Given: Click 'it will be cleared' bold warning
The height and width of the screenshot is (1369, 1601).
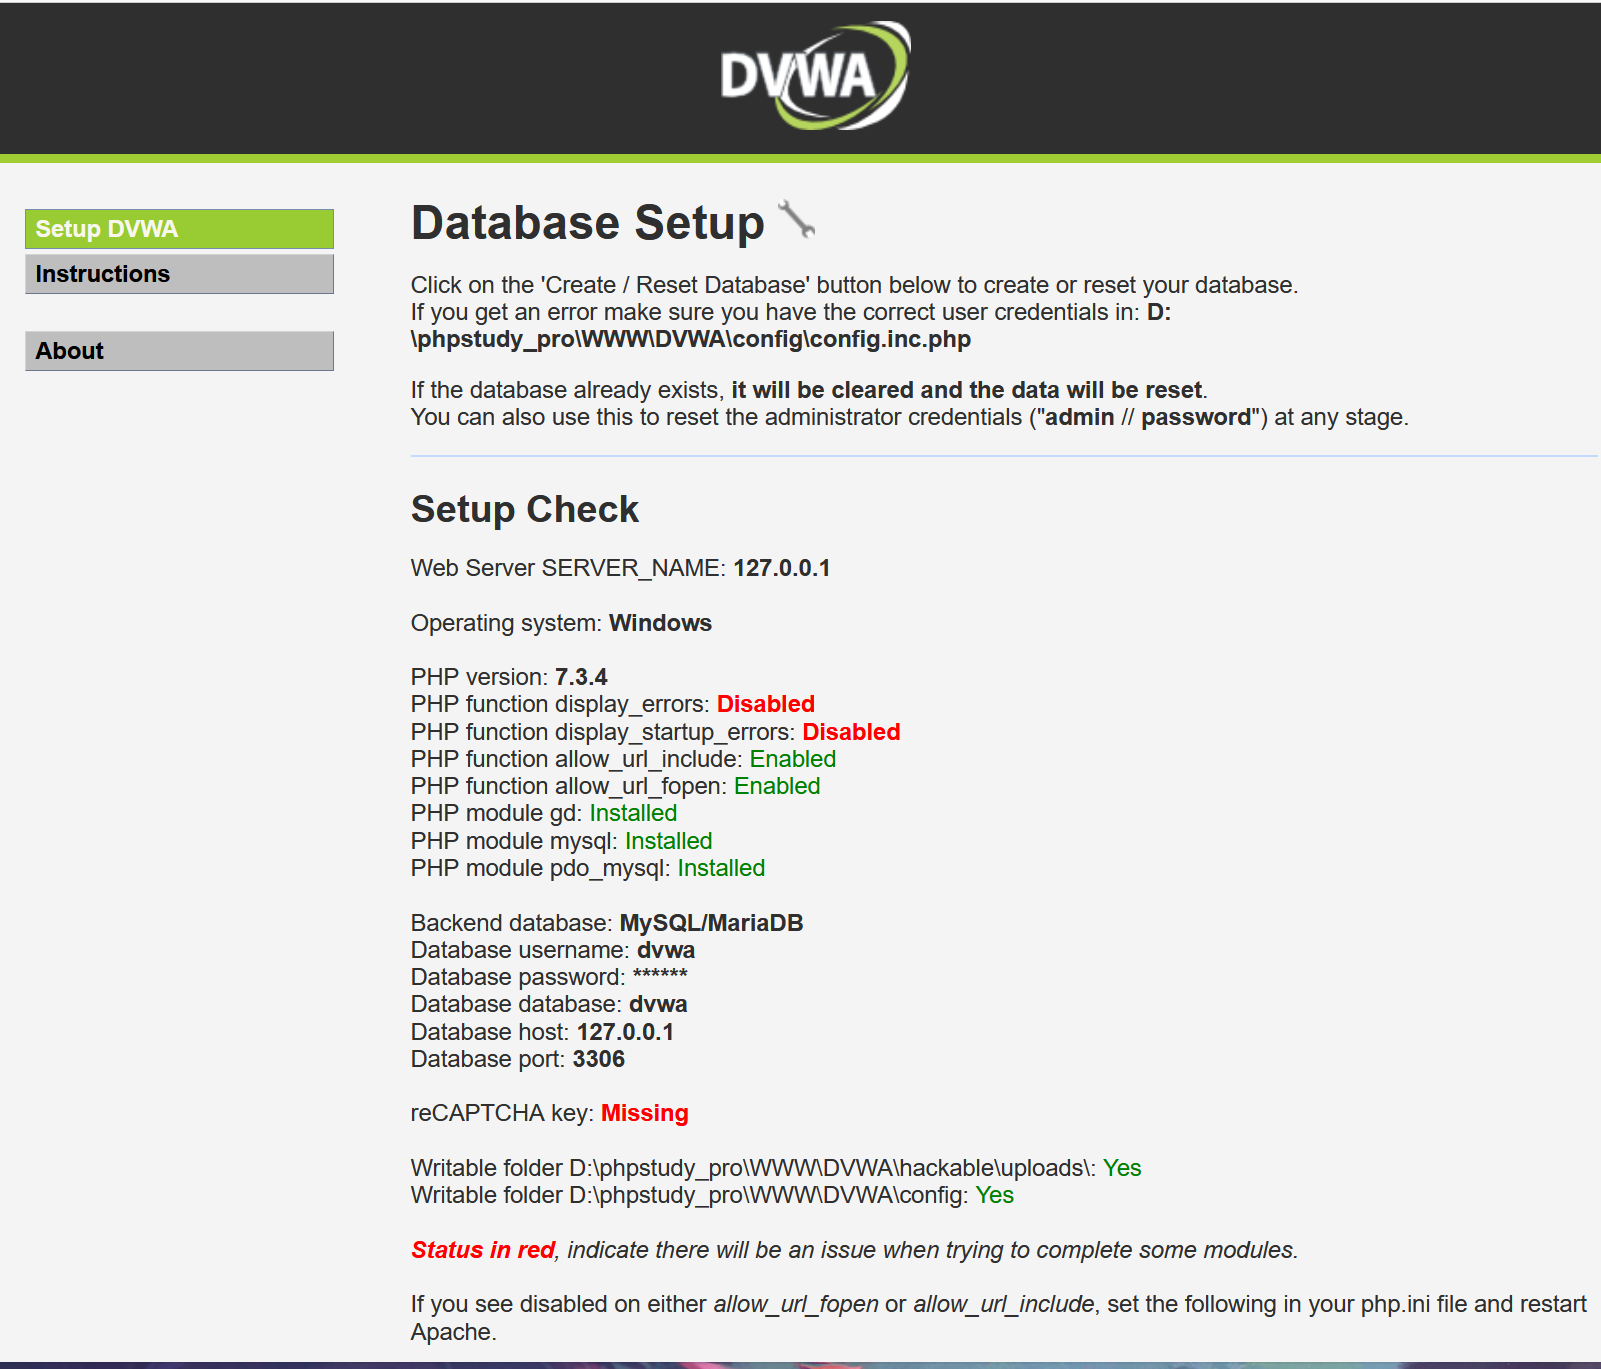Looking at the screenshot, I should click(x=967, y=390).
